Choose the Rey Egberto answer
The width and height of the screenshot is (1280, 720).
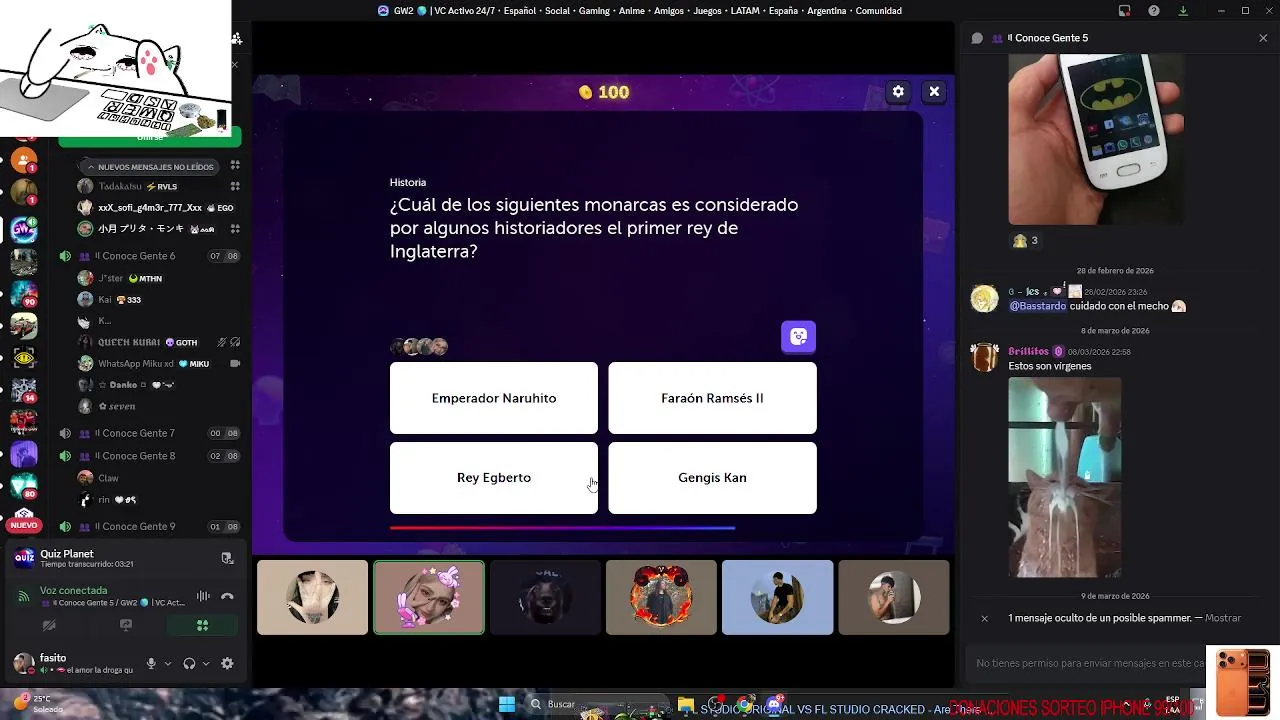point(494,478)
